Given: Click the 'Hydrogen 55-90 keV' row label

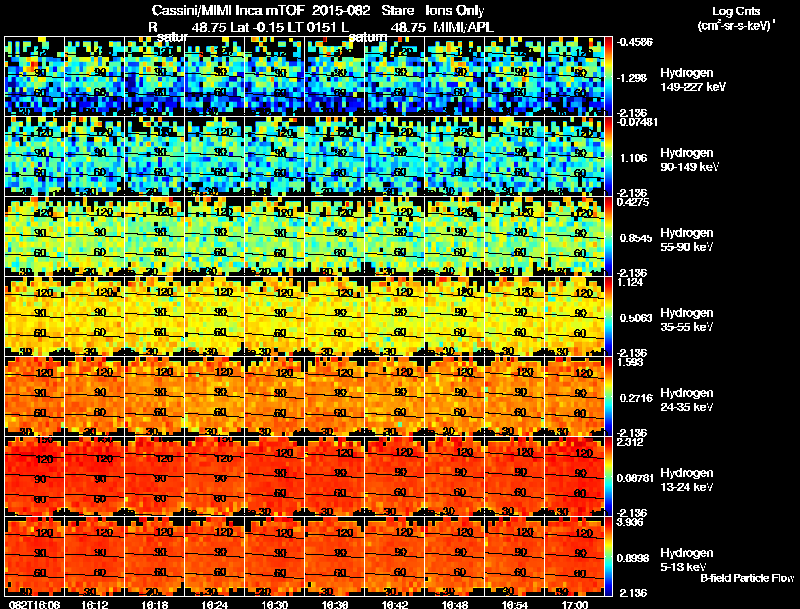Looking at the screenshot, I should point(687,240).
